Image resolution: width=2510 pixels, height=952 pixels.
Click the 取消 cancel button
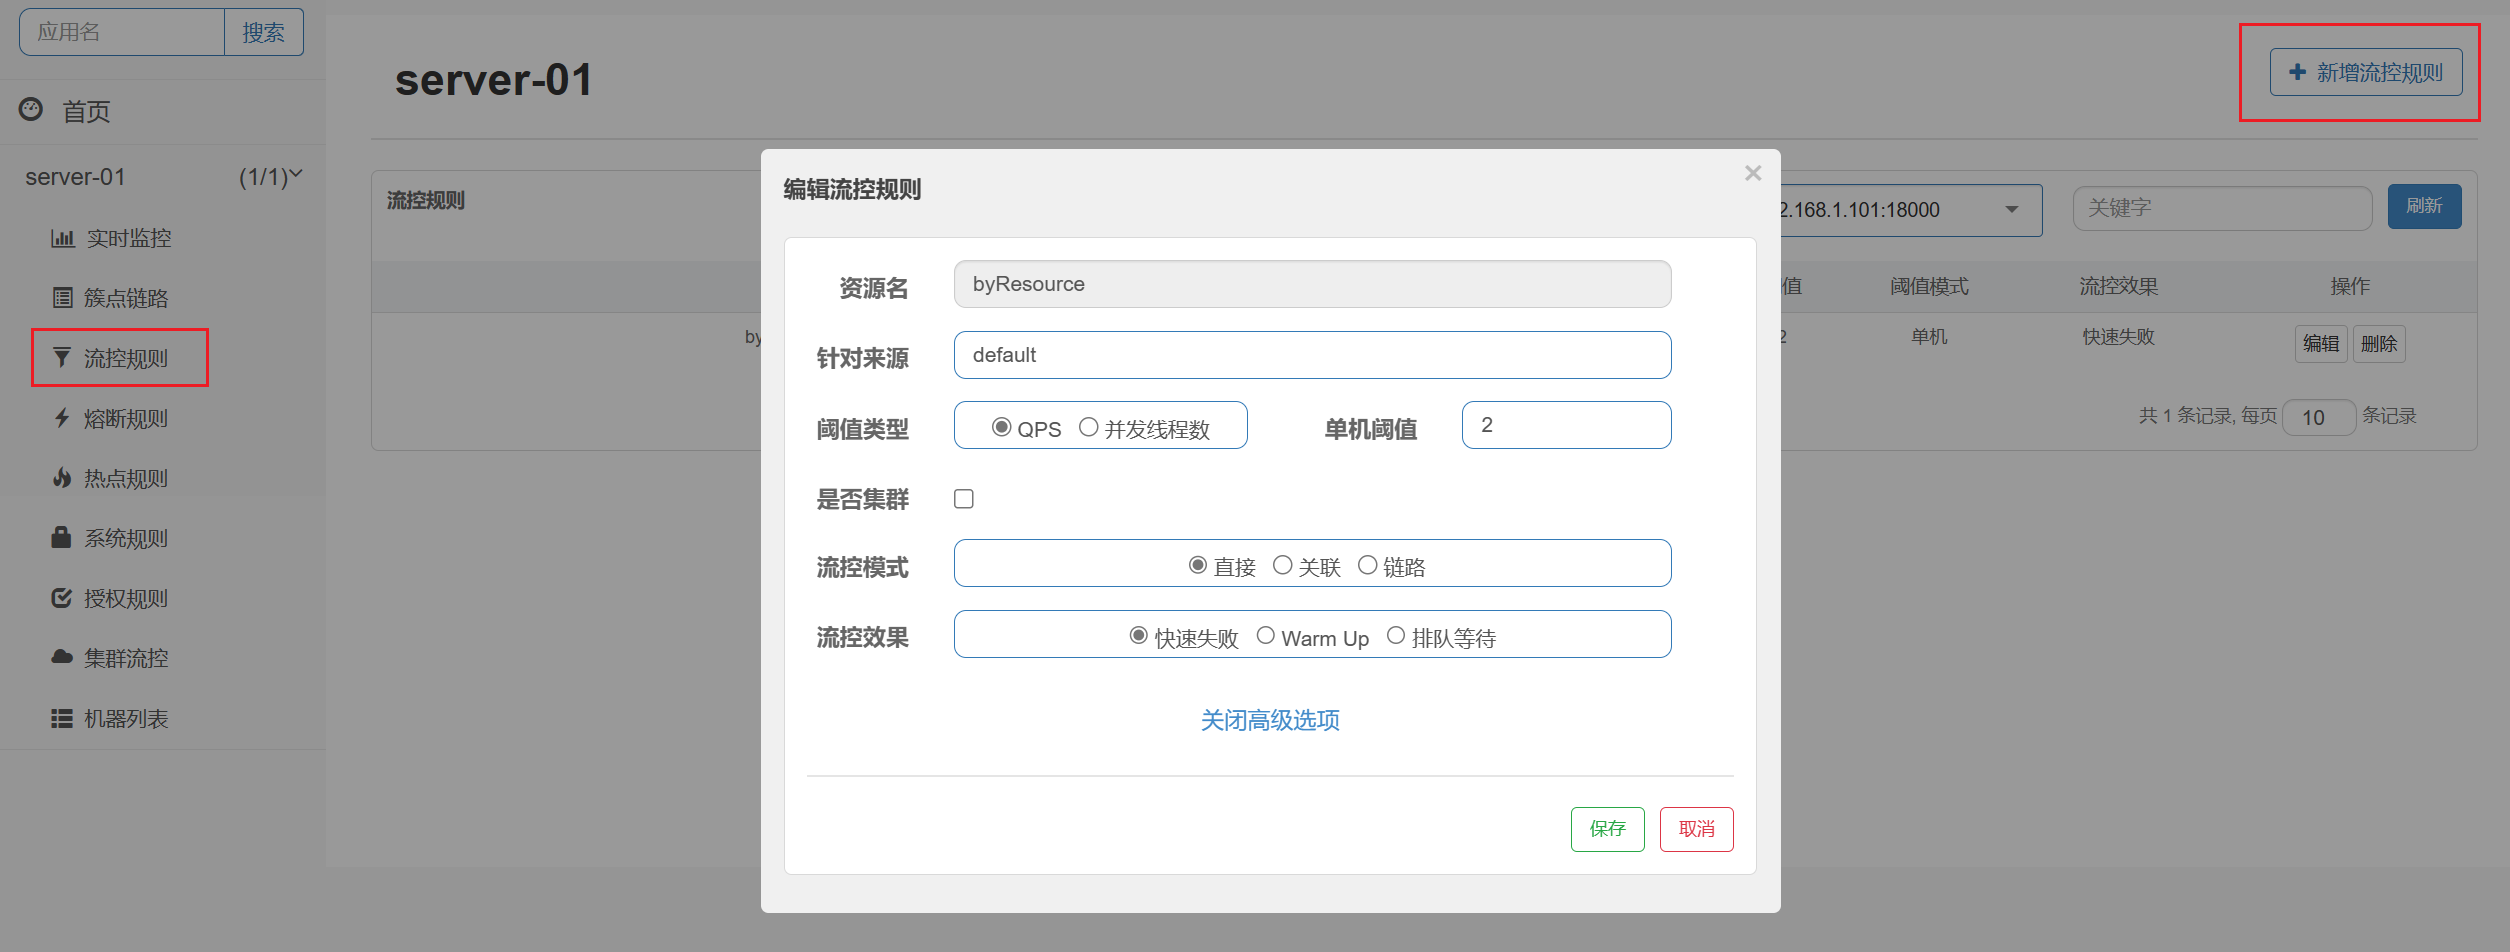(x=1696, y=829)
